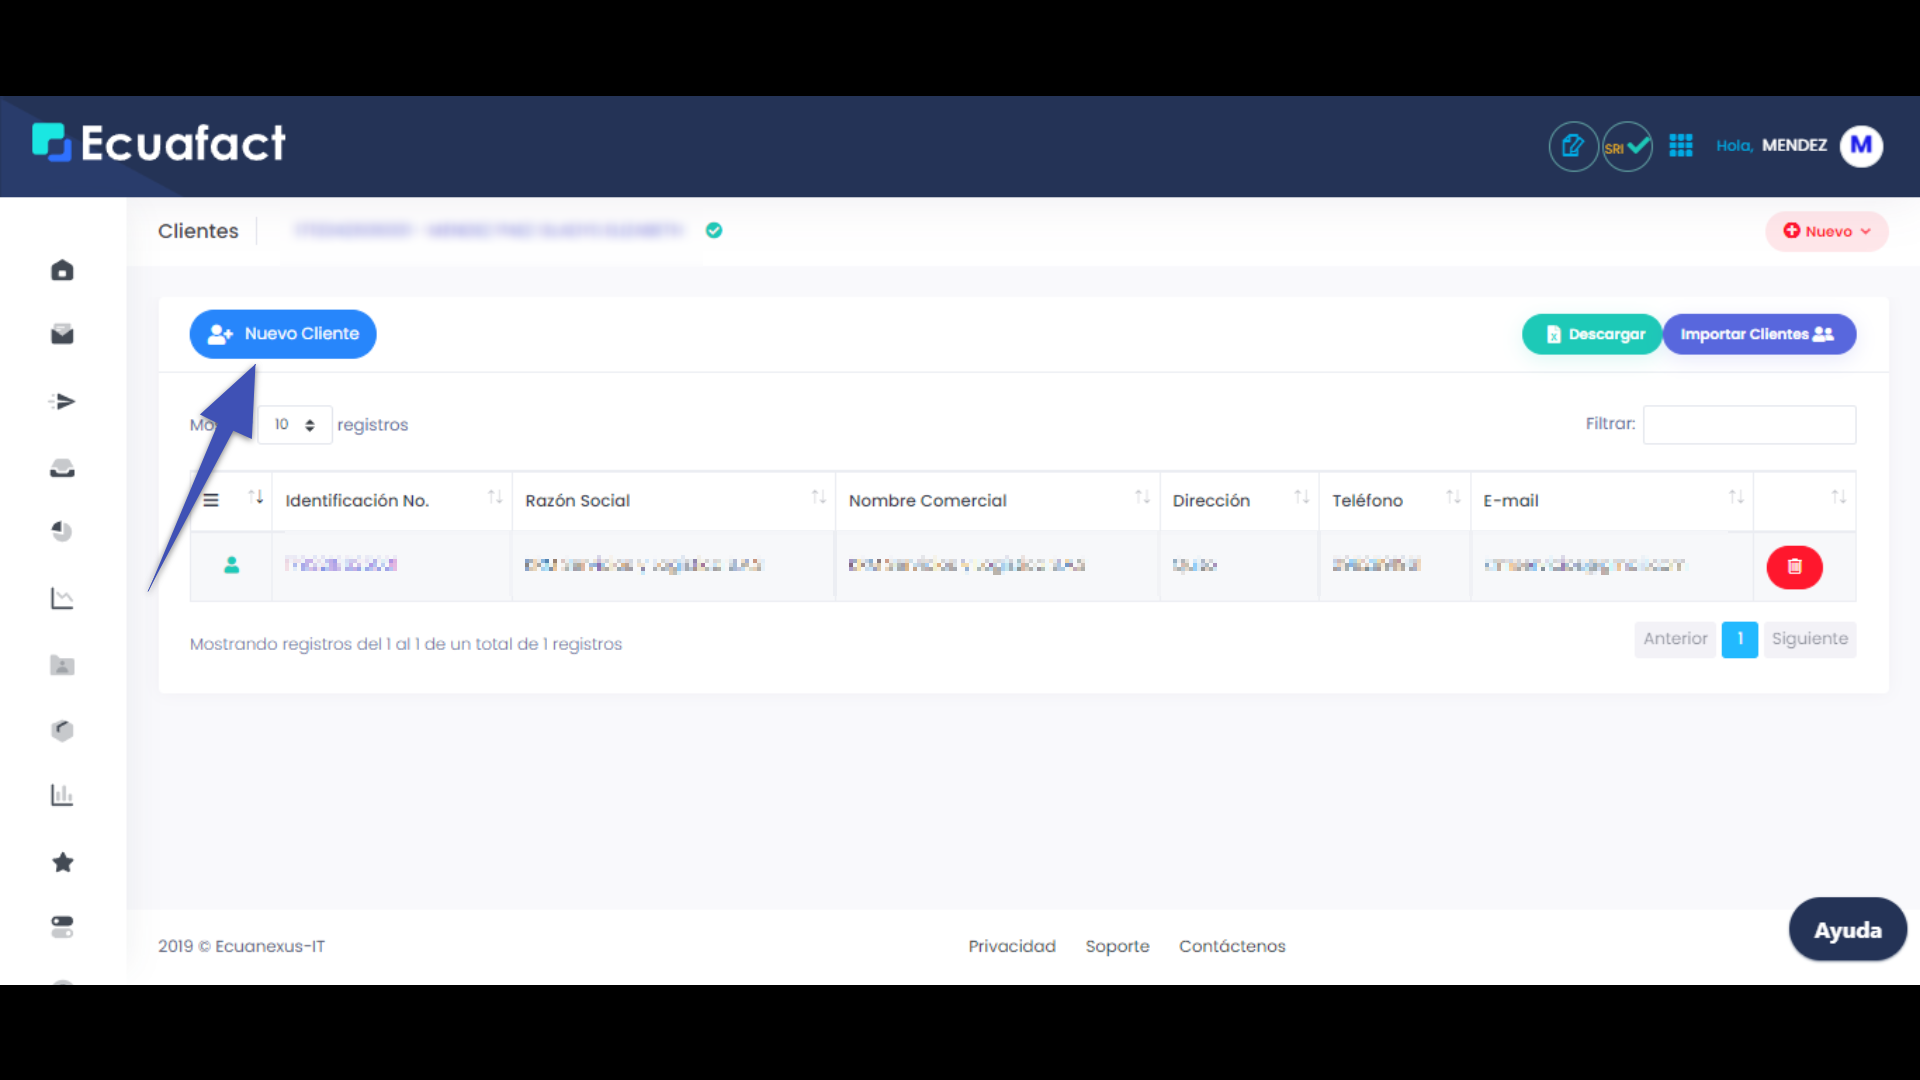Expand the table column selector hamburger icon
The height and width of the screenshot is (1080, 1920).
pyautogui.click(x=211, y=500)
